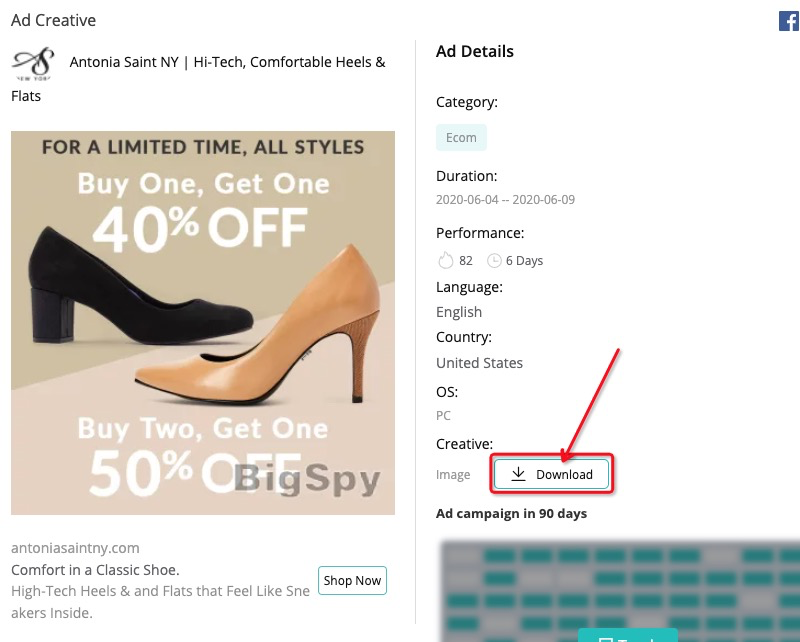The height and width of the screenshot is (642, 800).
Task: Click the English language value
Action: (459, 312)
